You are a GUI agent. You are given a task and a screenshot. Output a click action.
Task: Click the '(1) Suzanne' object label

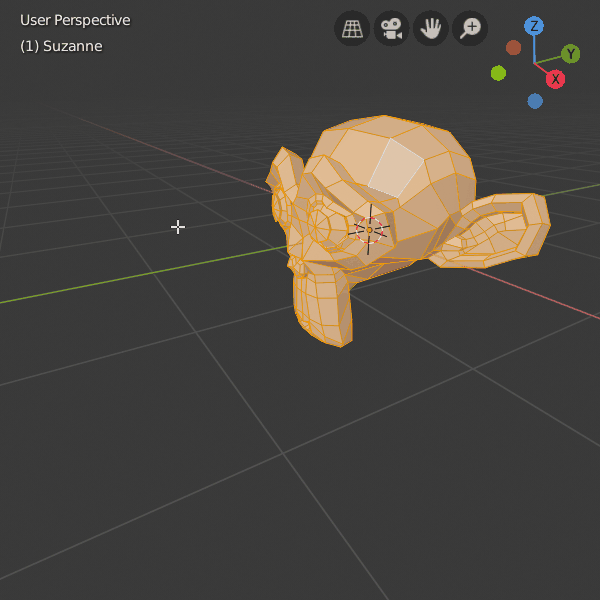pos(61,46)
